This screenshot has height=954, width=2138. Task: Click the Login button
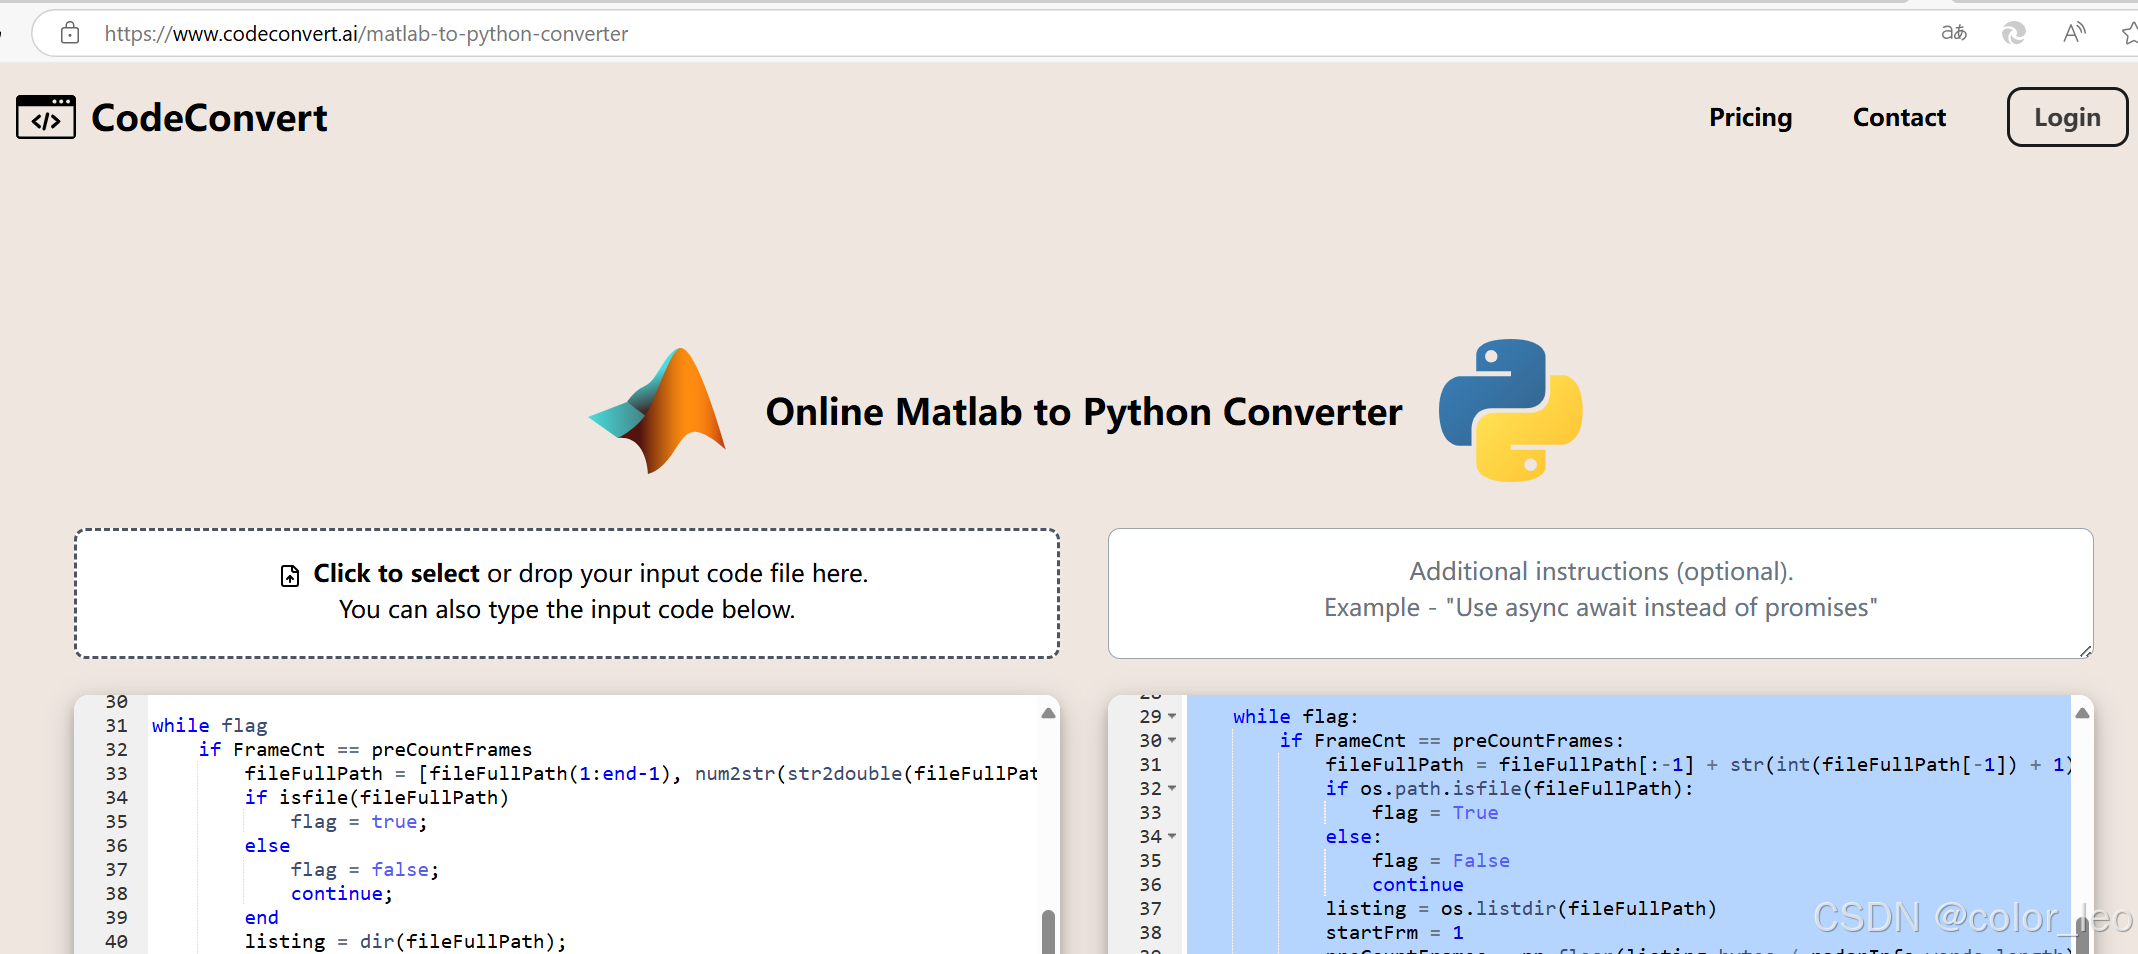pyautogui.click(x=2066, y=117)
